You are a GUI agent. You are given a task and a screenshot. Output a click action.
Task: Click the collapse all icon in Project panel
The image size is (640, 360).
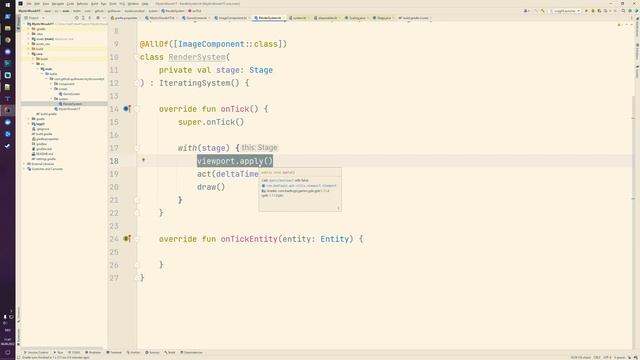[x=89, y=18]
